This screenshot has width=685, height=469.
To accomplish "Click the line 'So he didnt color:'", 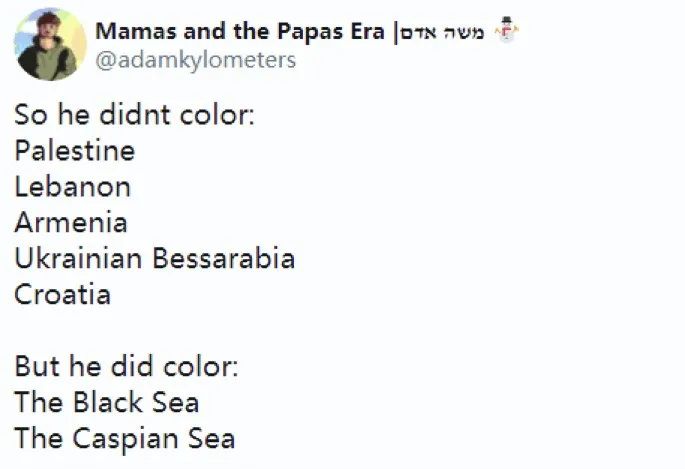I will (x=135, y=114).
